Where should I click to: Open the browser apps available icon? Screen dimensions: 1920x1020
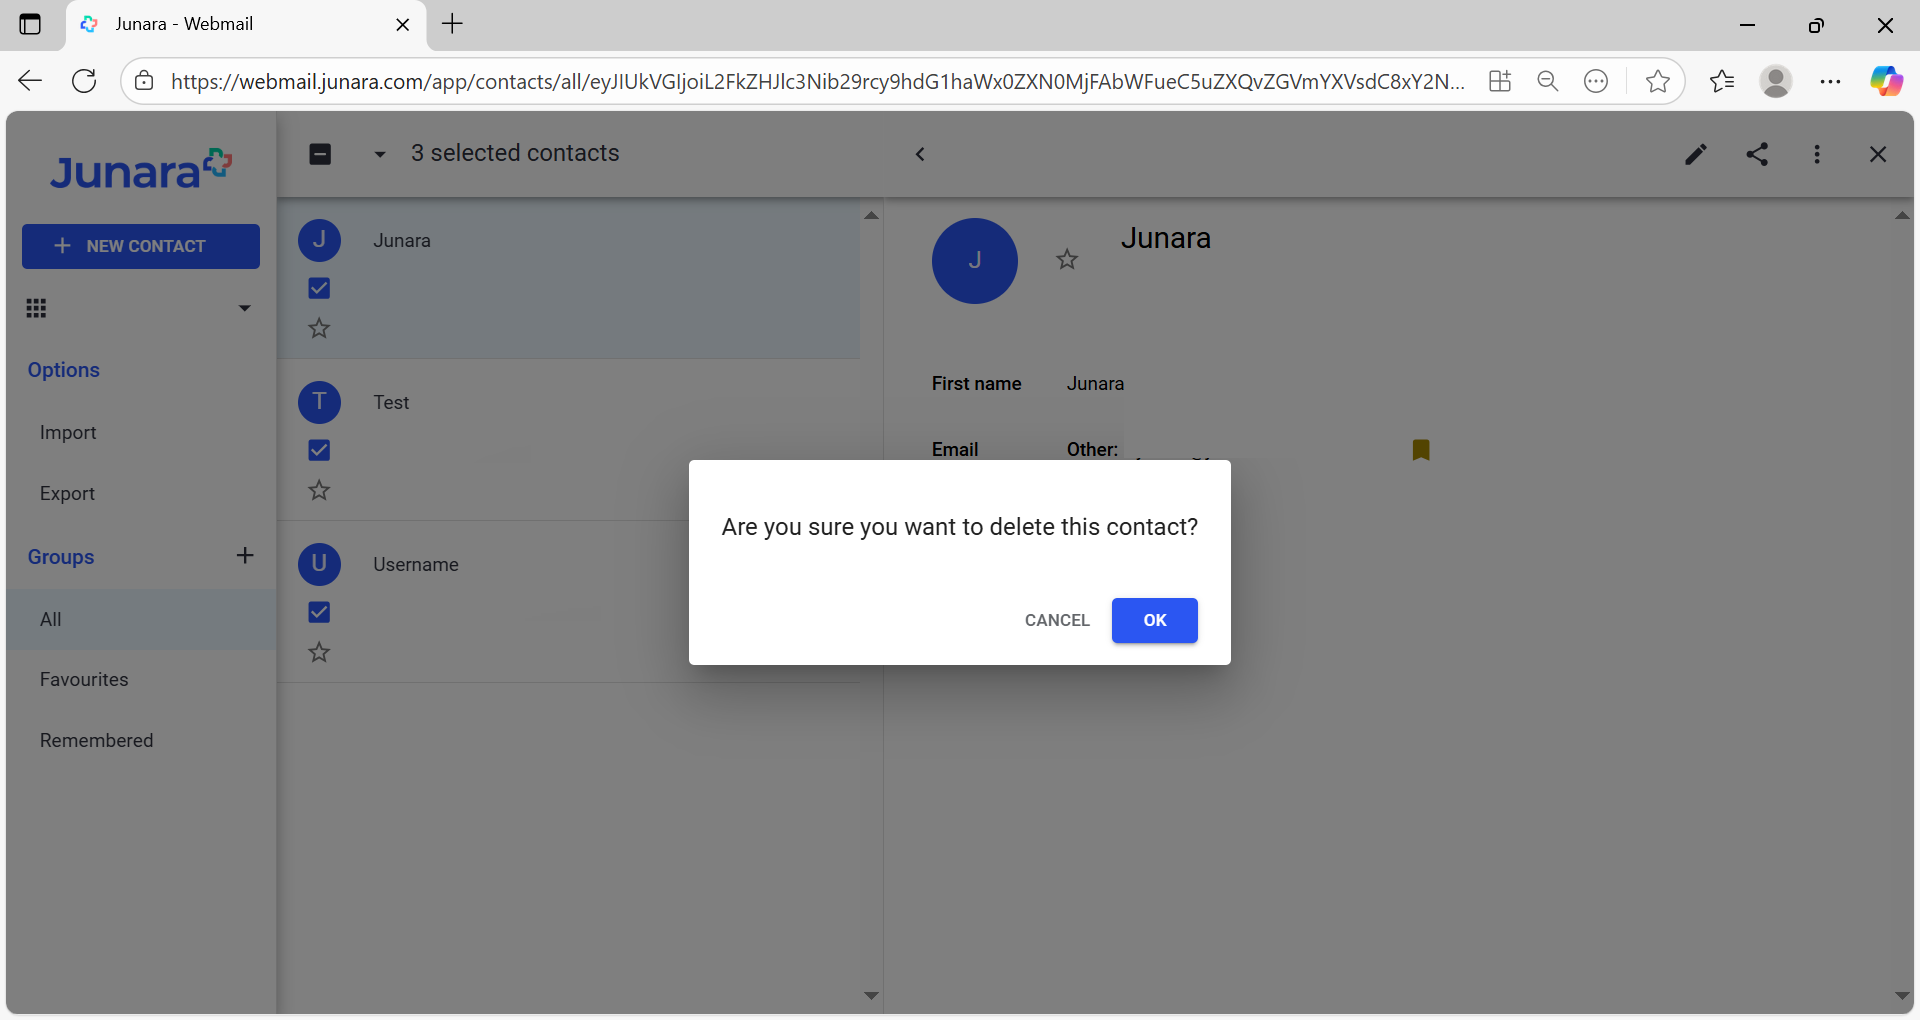(1500, 81)
